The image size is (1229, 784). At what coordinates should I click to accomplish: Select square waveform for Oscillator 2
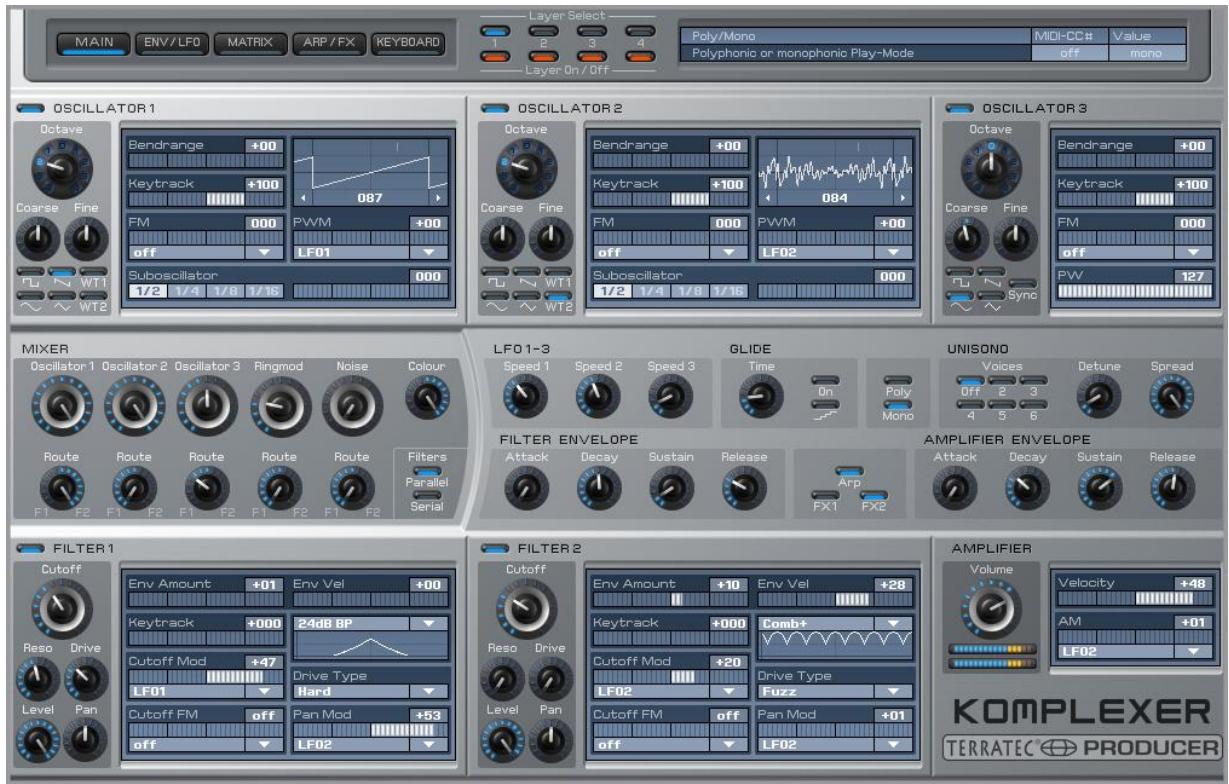coord(496,272)
